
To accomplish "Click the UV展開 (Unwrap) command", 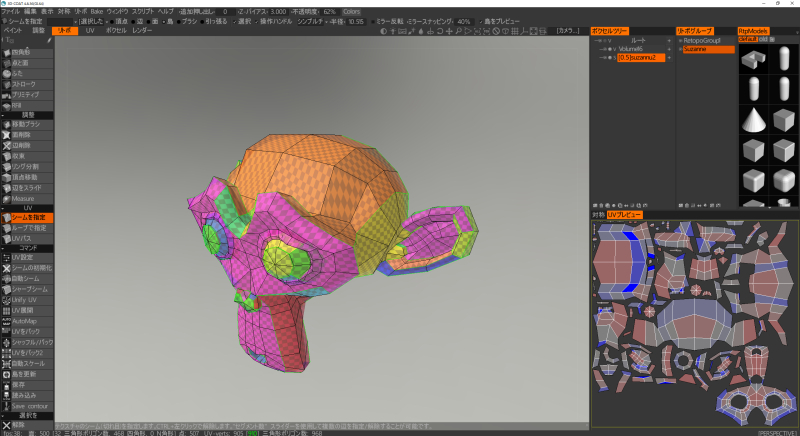I will point(26,310).
